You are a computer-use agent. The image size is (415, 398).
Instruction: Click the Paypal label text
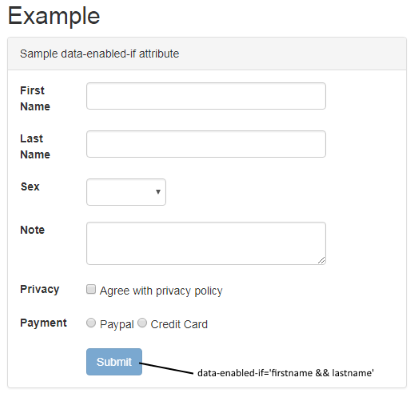(117, 324)
